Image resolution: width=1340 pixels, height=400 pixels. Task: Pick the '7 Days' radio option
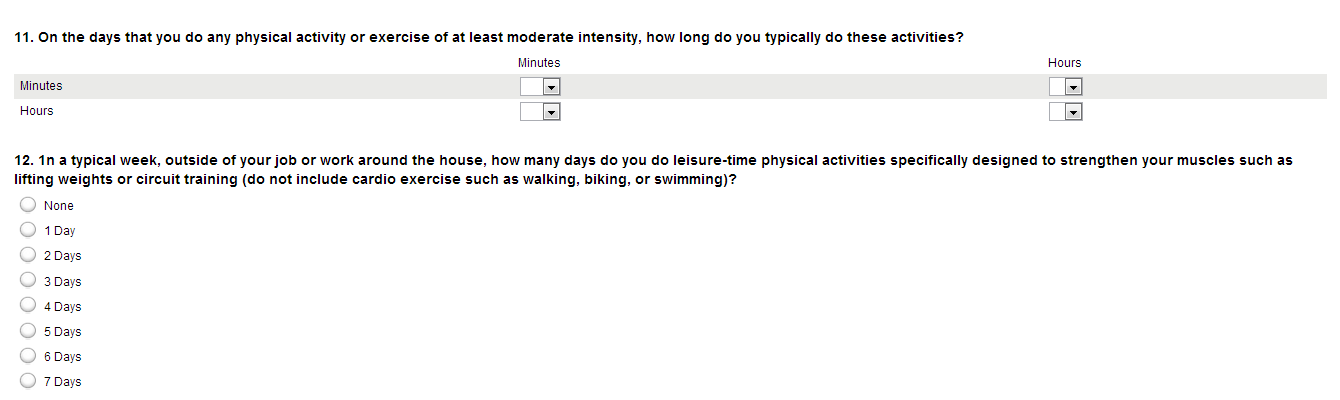tap(28, 381)
